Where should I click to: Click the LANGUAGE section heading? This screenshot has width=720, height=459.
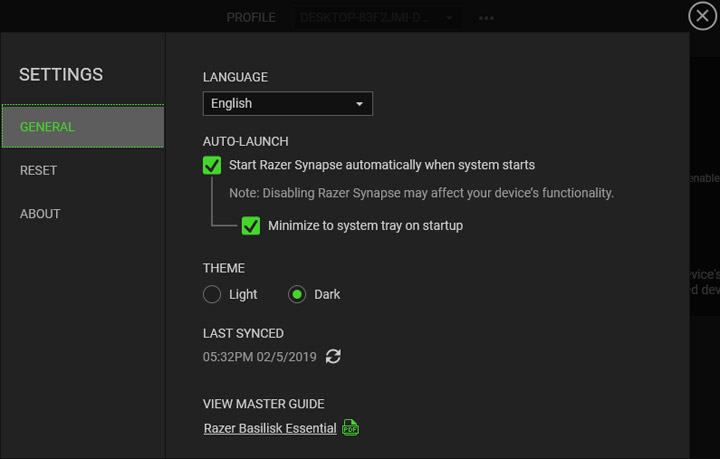click(235, 77)
